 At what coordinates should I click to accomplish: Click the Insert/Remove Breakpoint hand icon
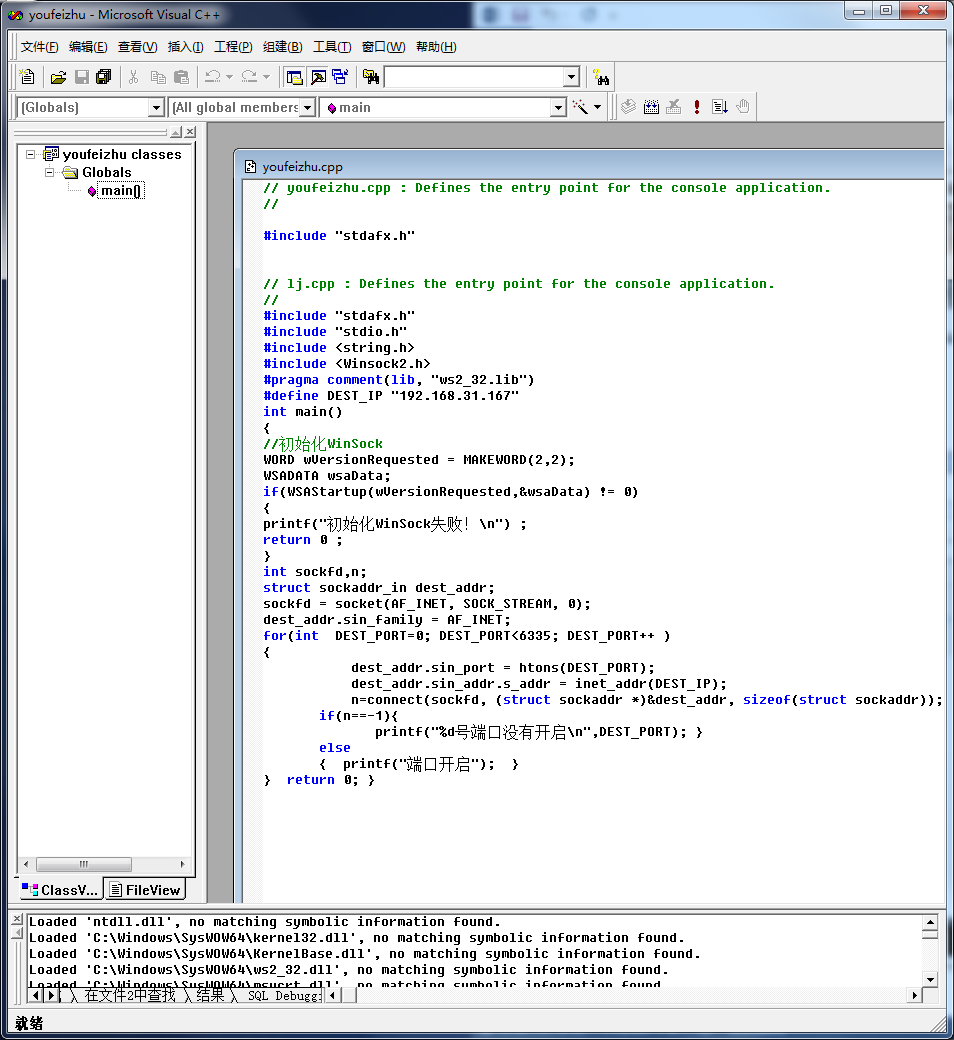[742, 107]
